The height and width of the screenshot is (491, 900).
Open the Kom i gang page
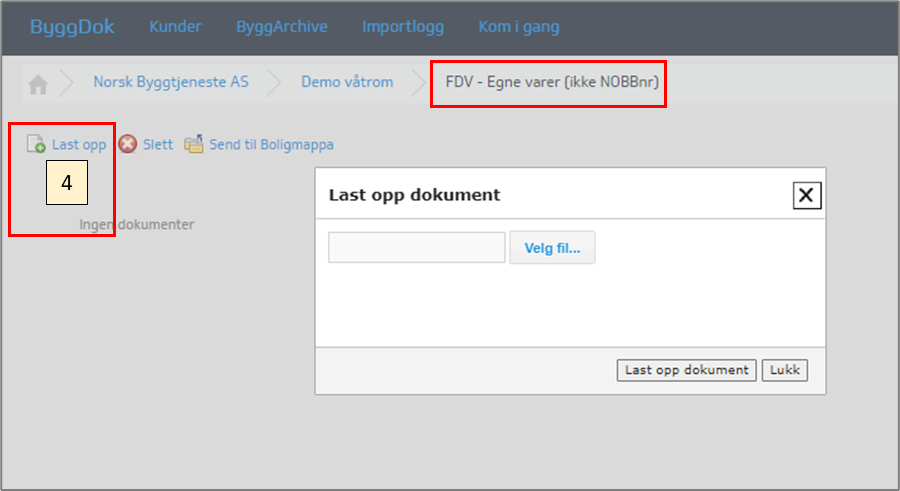coord(519,27)
